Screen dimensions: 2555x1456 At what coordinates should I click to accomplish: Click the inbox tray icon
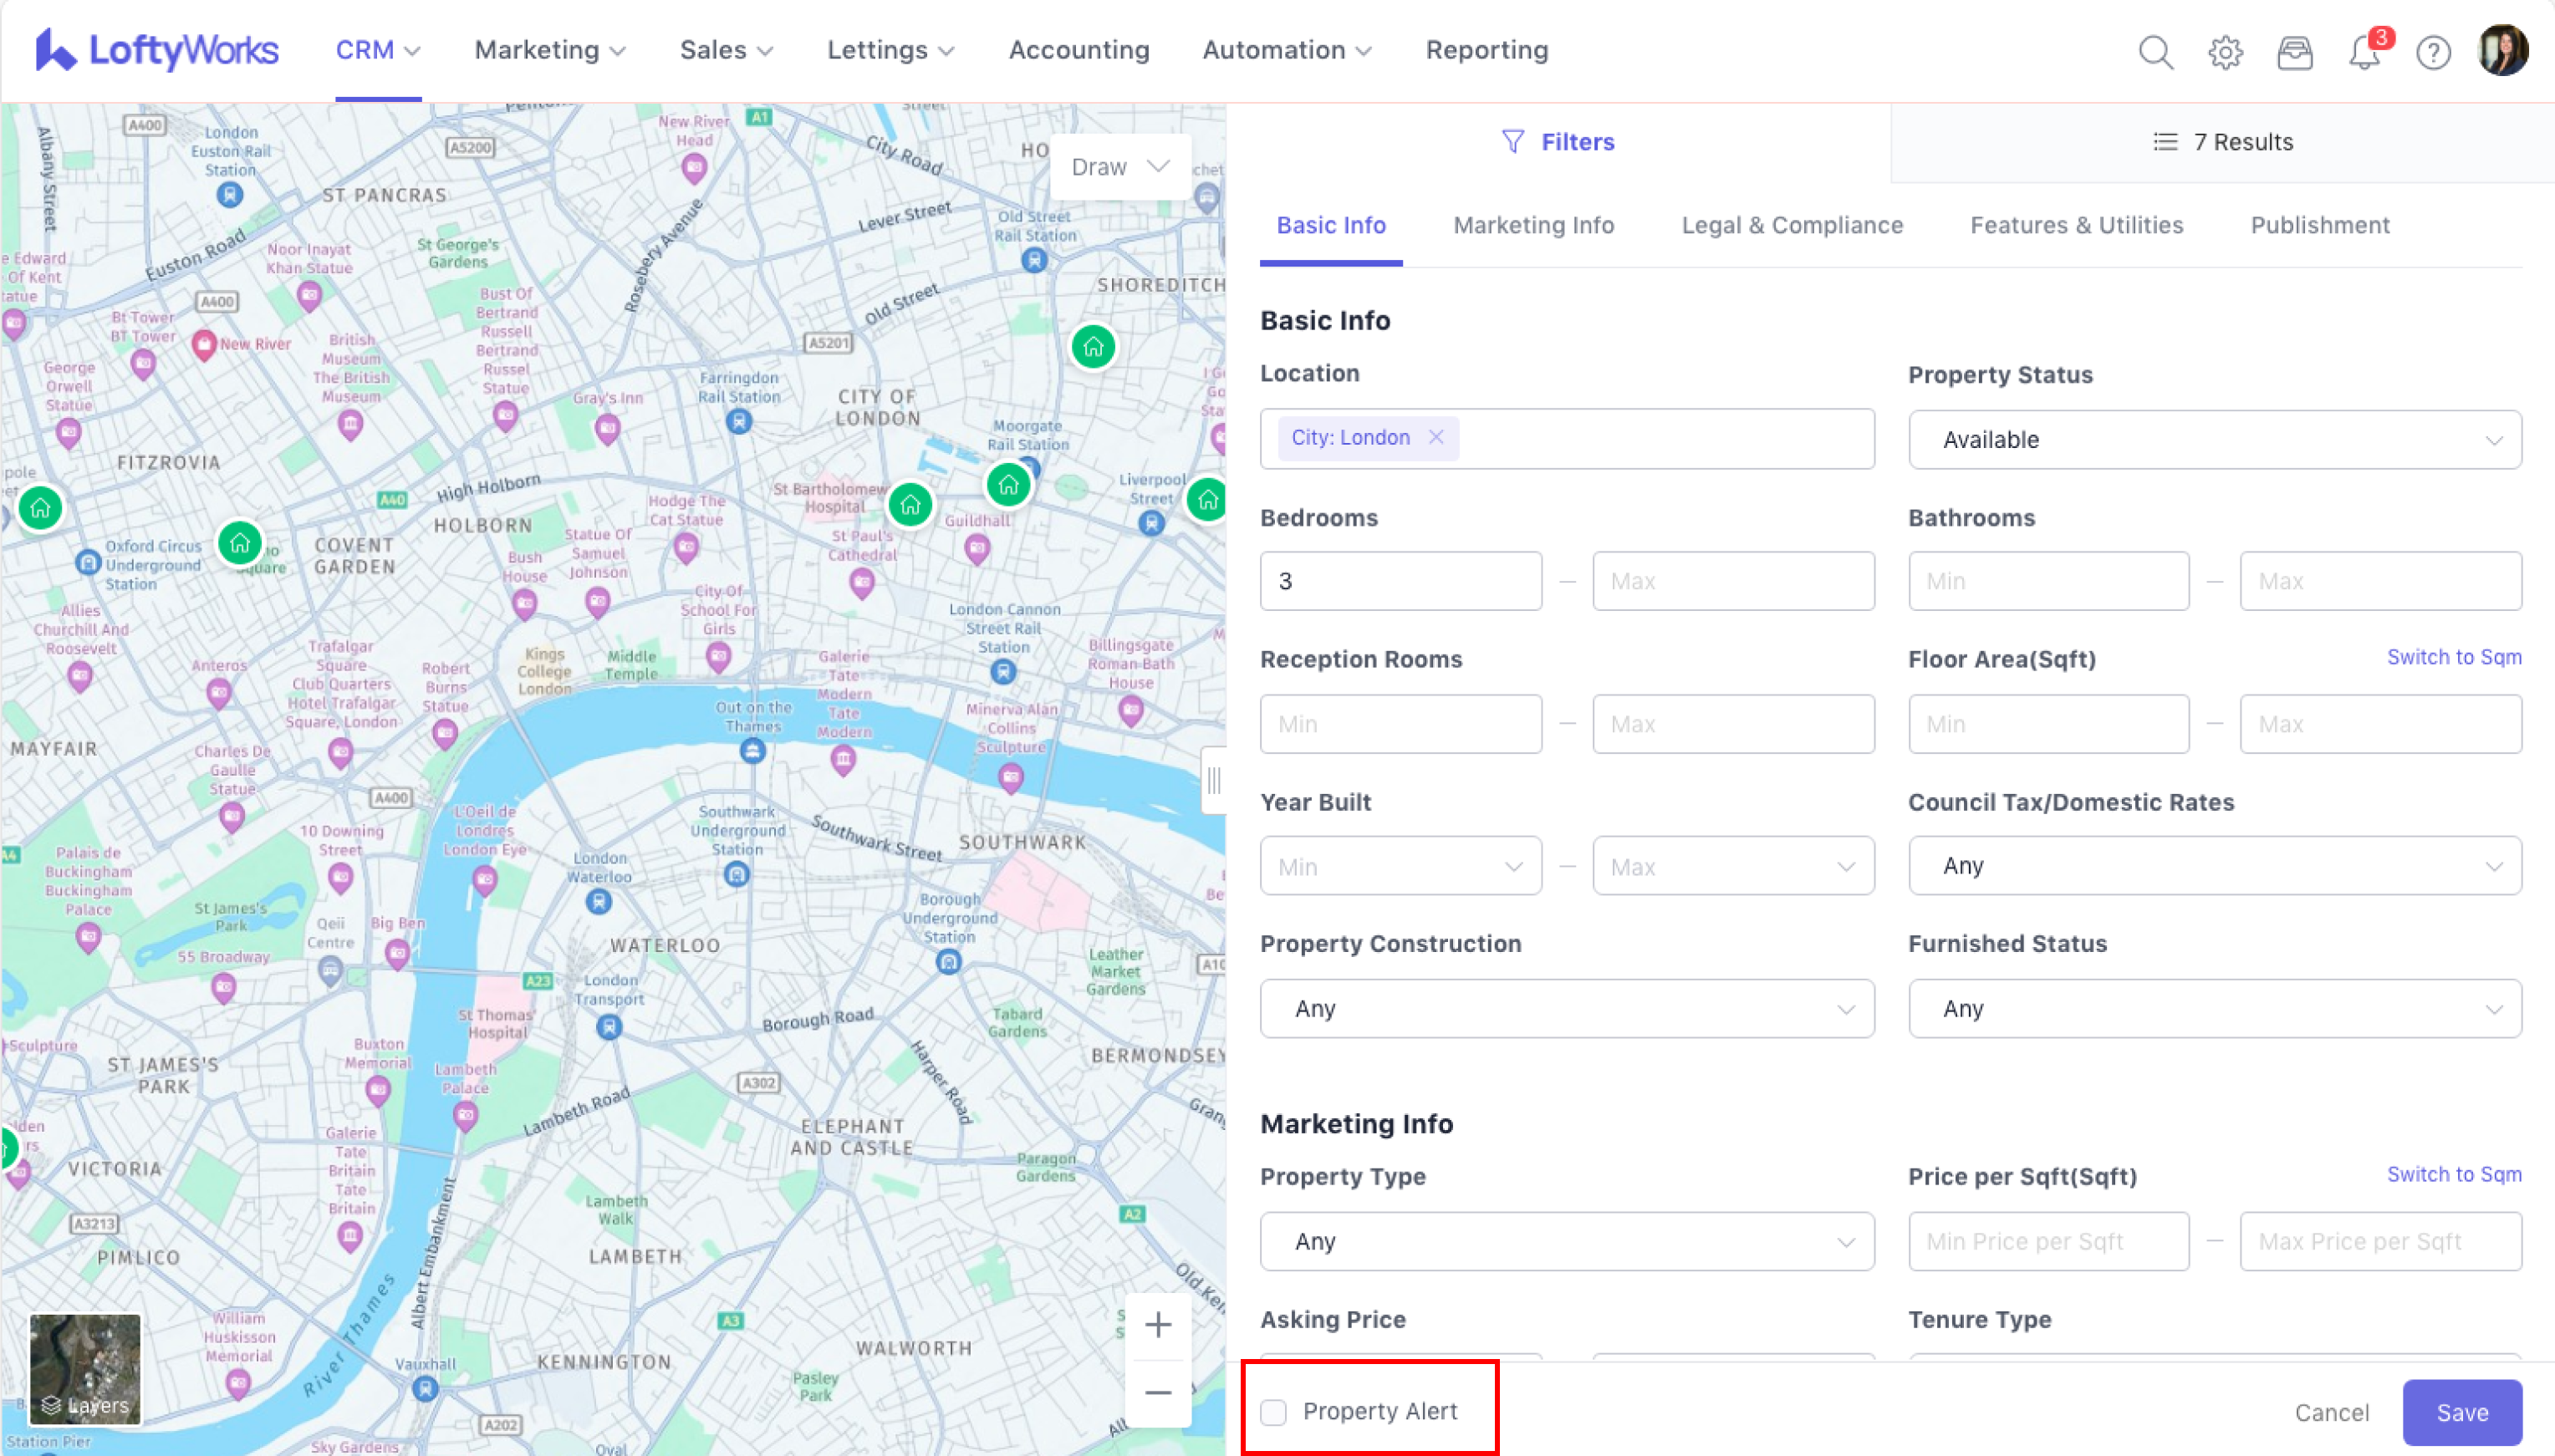coord(2294,52)
